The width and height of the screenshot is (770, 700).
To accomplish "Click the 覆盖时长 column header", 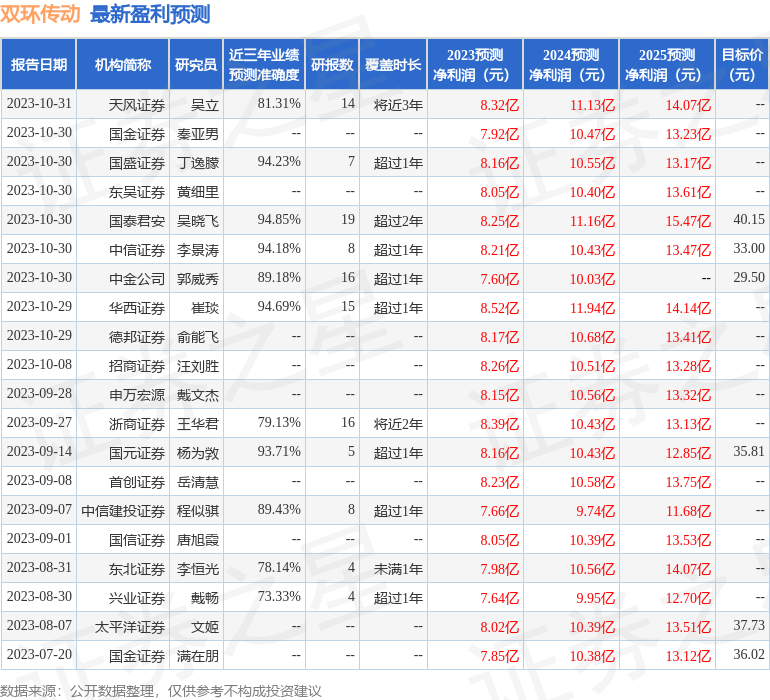I will pyautogui.click(x=393, y=65).
